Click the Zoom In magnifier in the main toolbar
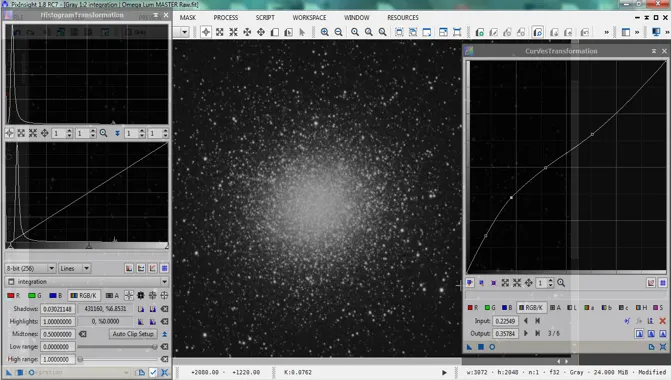671x380 pixels. coord(325,32)
